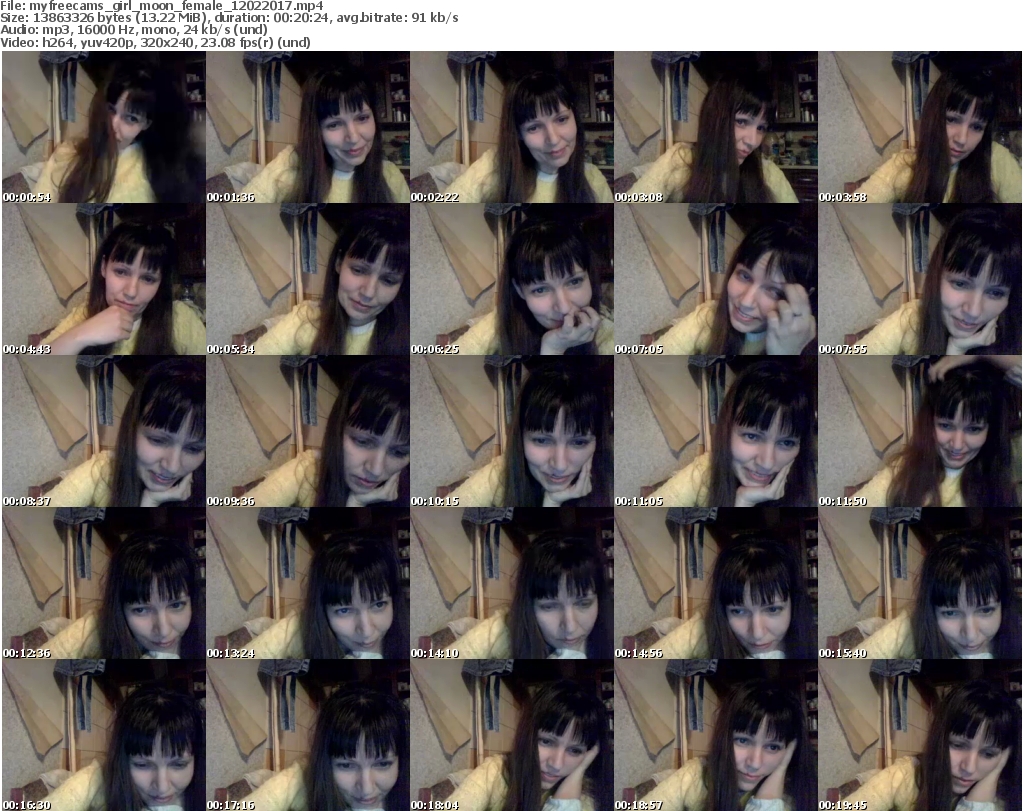
Task: Select thumbnail frame at 00:07:55
Action: pos(920,279)
